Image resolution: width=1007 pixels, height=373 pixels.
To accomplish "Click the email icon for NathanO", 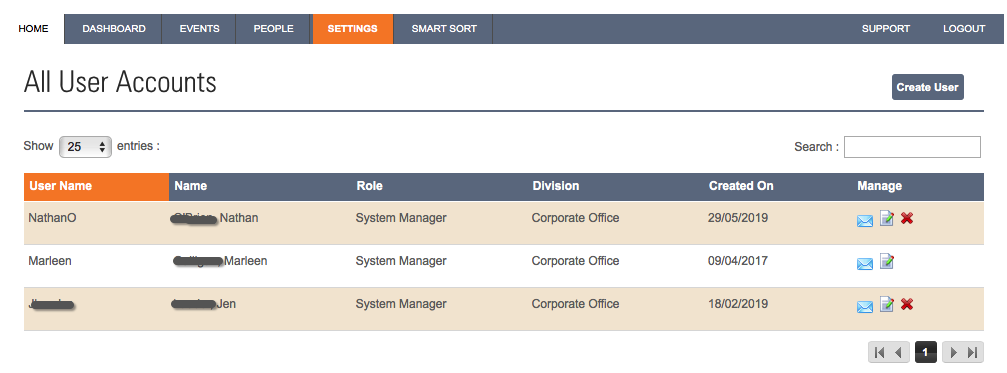I will click(864, 220).
